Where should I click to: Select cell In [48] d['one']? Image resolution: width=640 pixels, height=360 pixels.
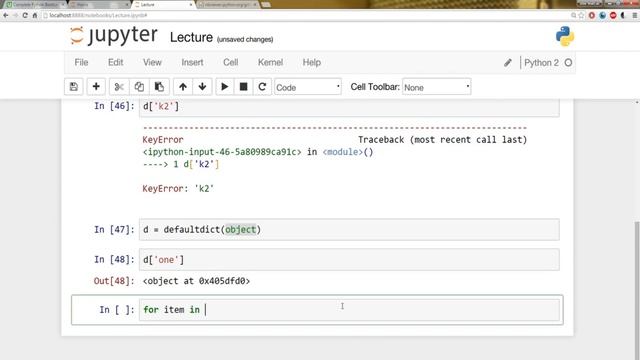click(349, 260)
